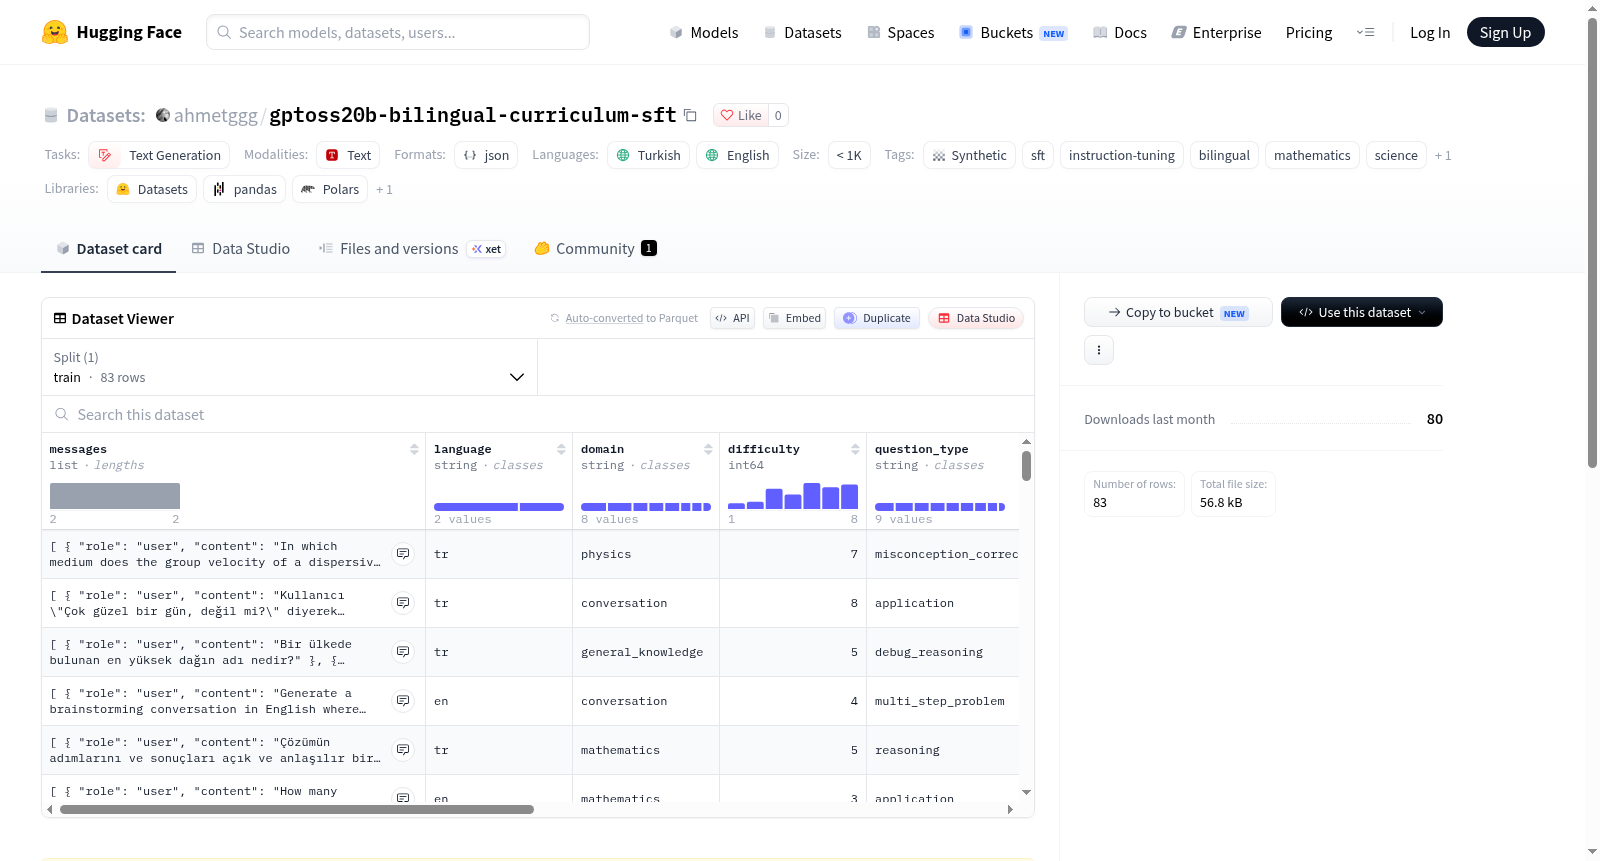Copy dataset name with the copy icon
This screenshot has width=1600, height=861.
click(x=690, y=115)
